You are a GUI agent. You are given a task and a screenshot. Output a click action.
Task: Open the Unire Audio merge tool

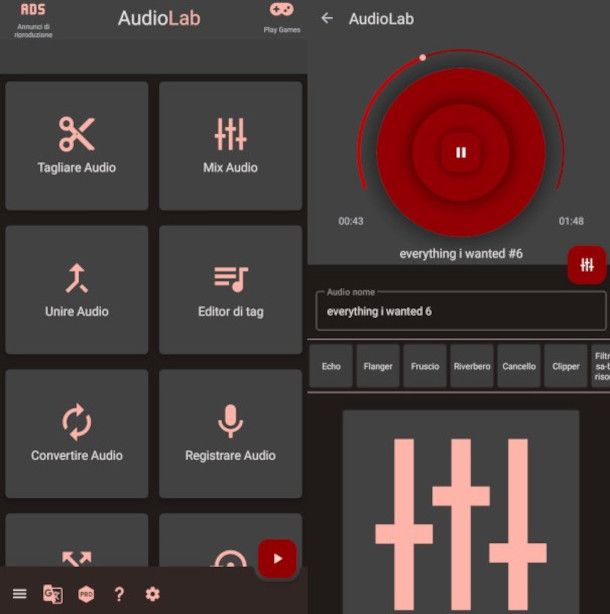point(77,290)
